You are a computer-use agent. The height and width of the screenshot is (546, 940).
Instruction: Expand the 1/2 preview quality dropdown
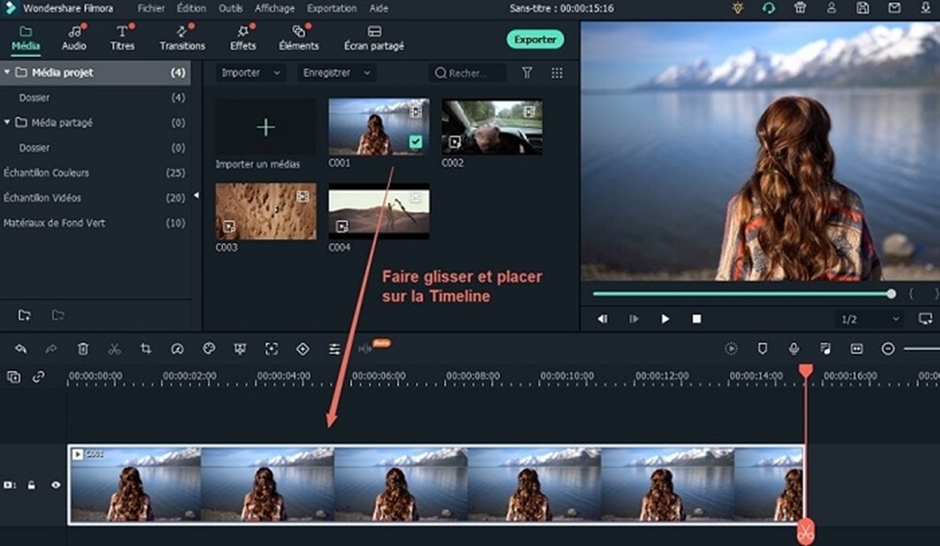pos(869,319)
